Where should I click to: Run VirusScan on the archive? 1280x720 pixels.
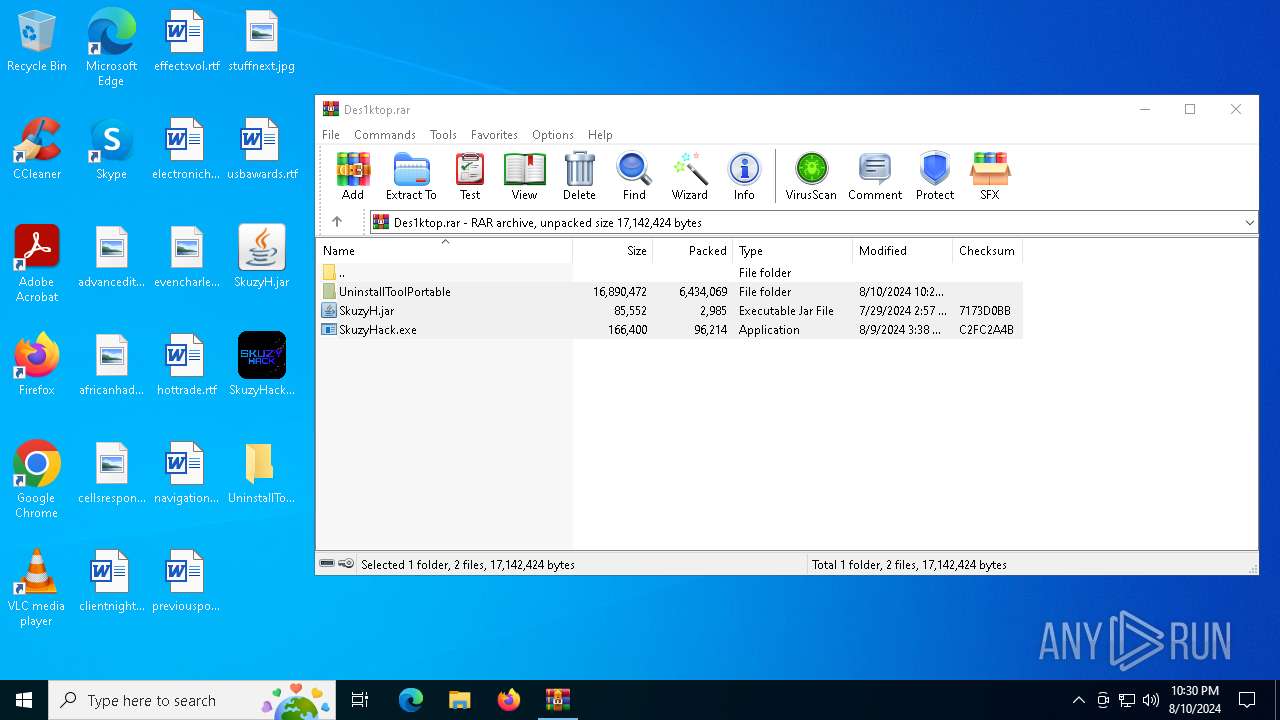(x=811, y=176)
